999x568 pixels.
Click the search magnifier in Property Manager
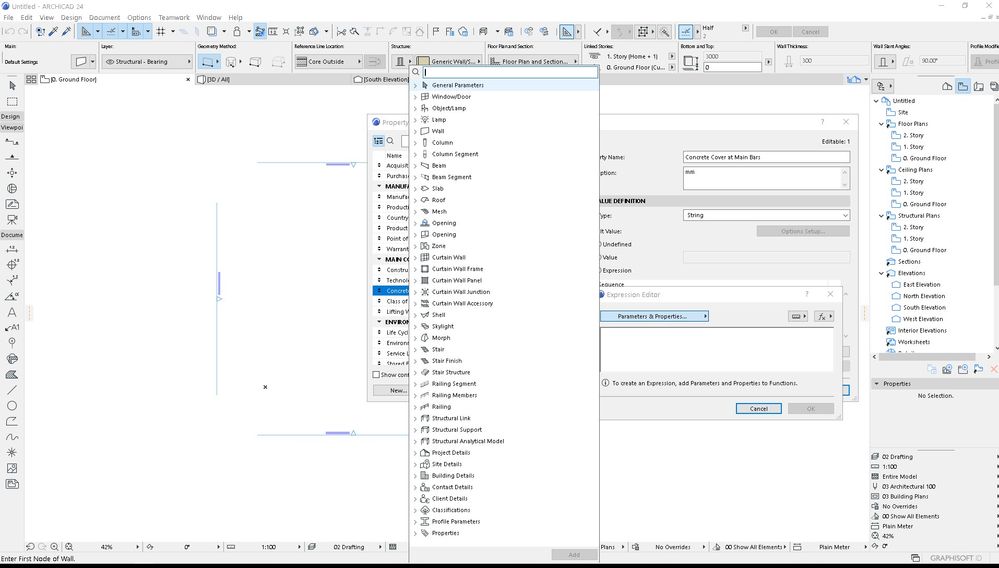click(391, 141)
